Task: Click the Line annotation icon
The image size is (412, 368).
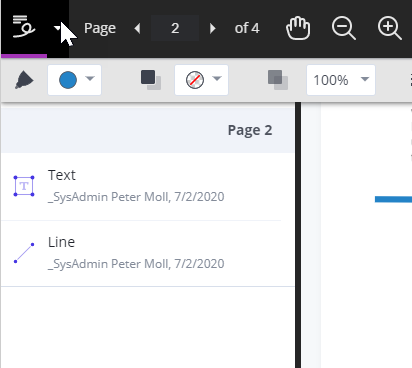Action: [x=24, y=253]
